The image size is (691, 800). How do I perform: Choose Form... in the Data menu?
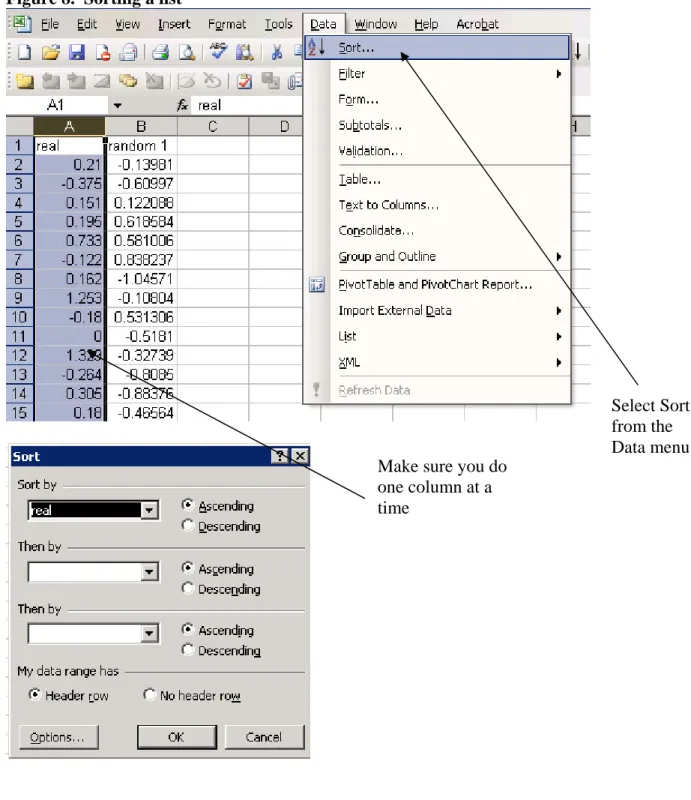[x=437, y=99]
